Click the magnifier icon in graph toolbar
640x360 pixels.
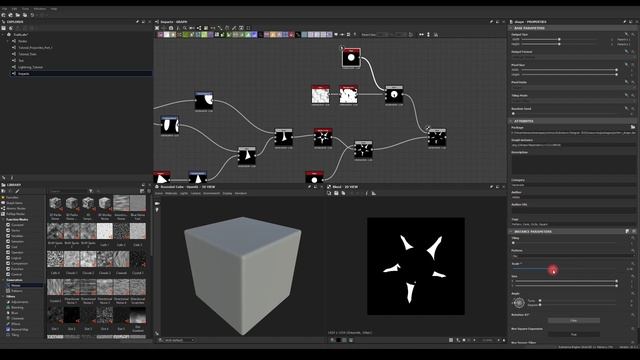185,28
